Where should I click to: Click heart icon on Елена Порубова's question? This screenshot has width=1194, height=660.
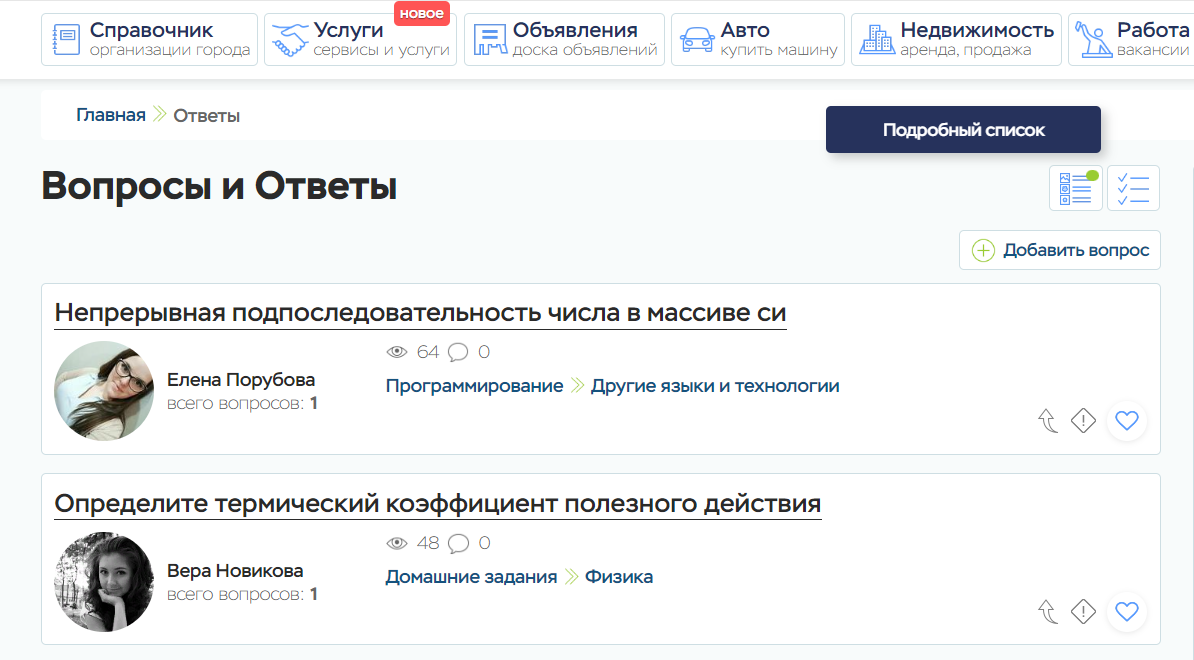pyautogui.click(x=1127, y=421)
